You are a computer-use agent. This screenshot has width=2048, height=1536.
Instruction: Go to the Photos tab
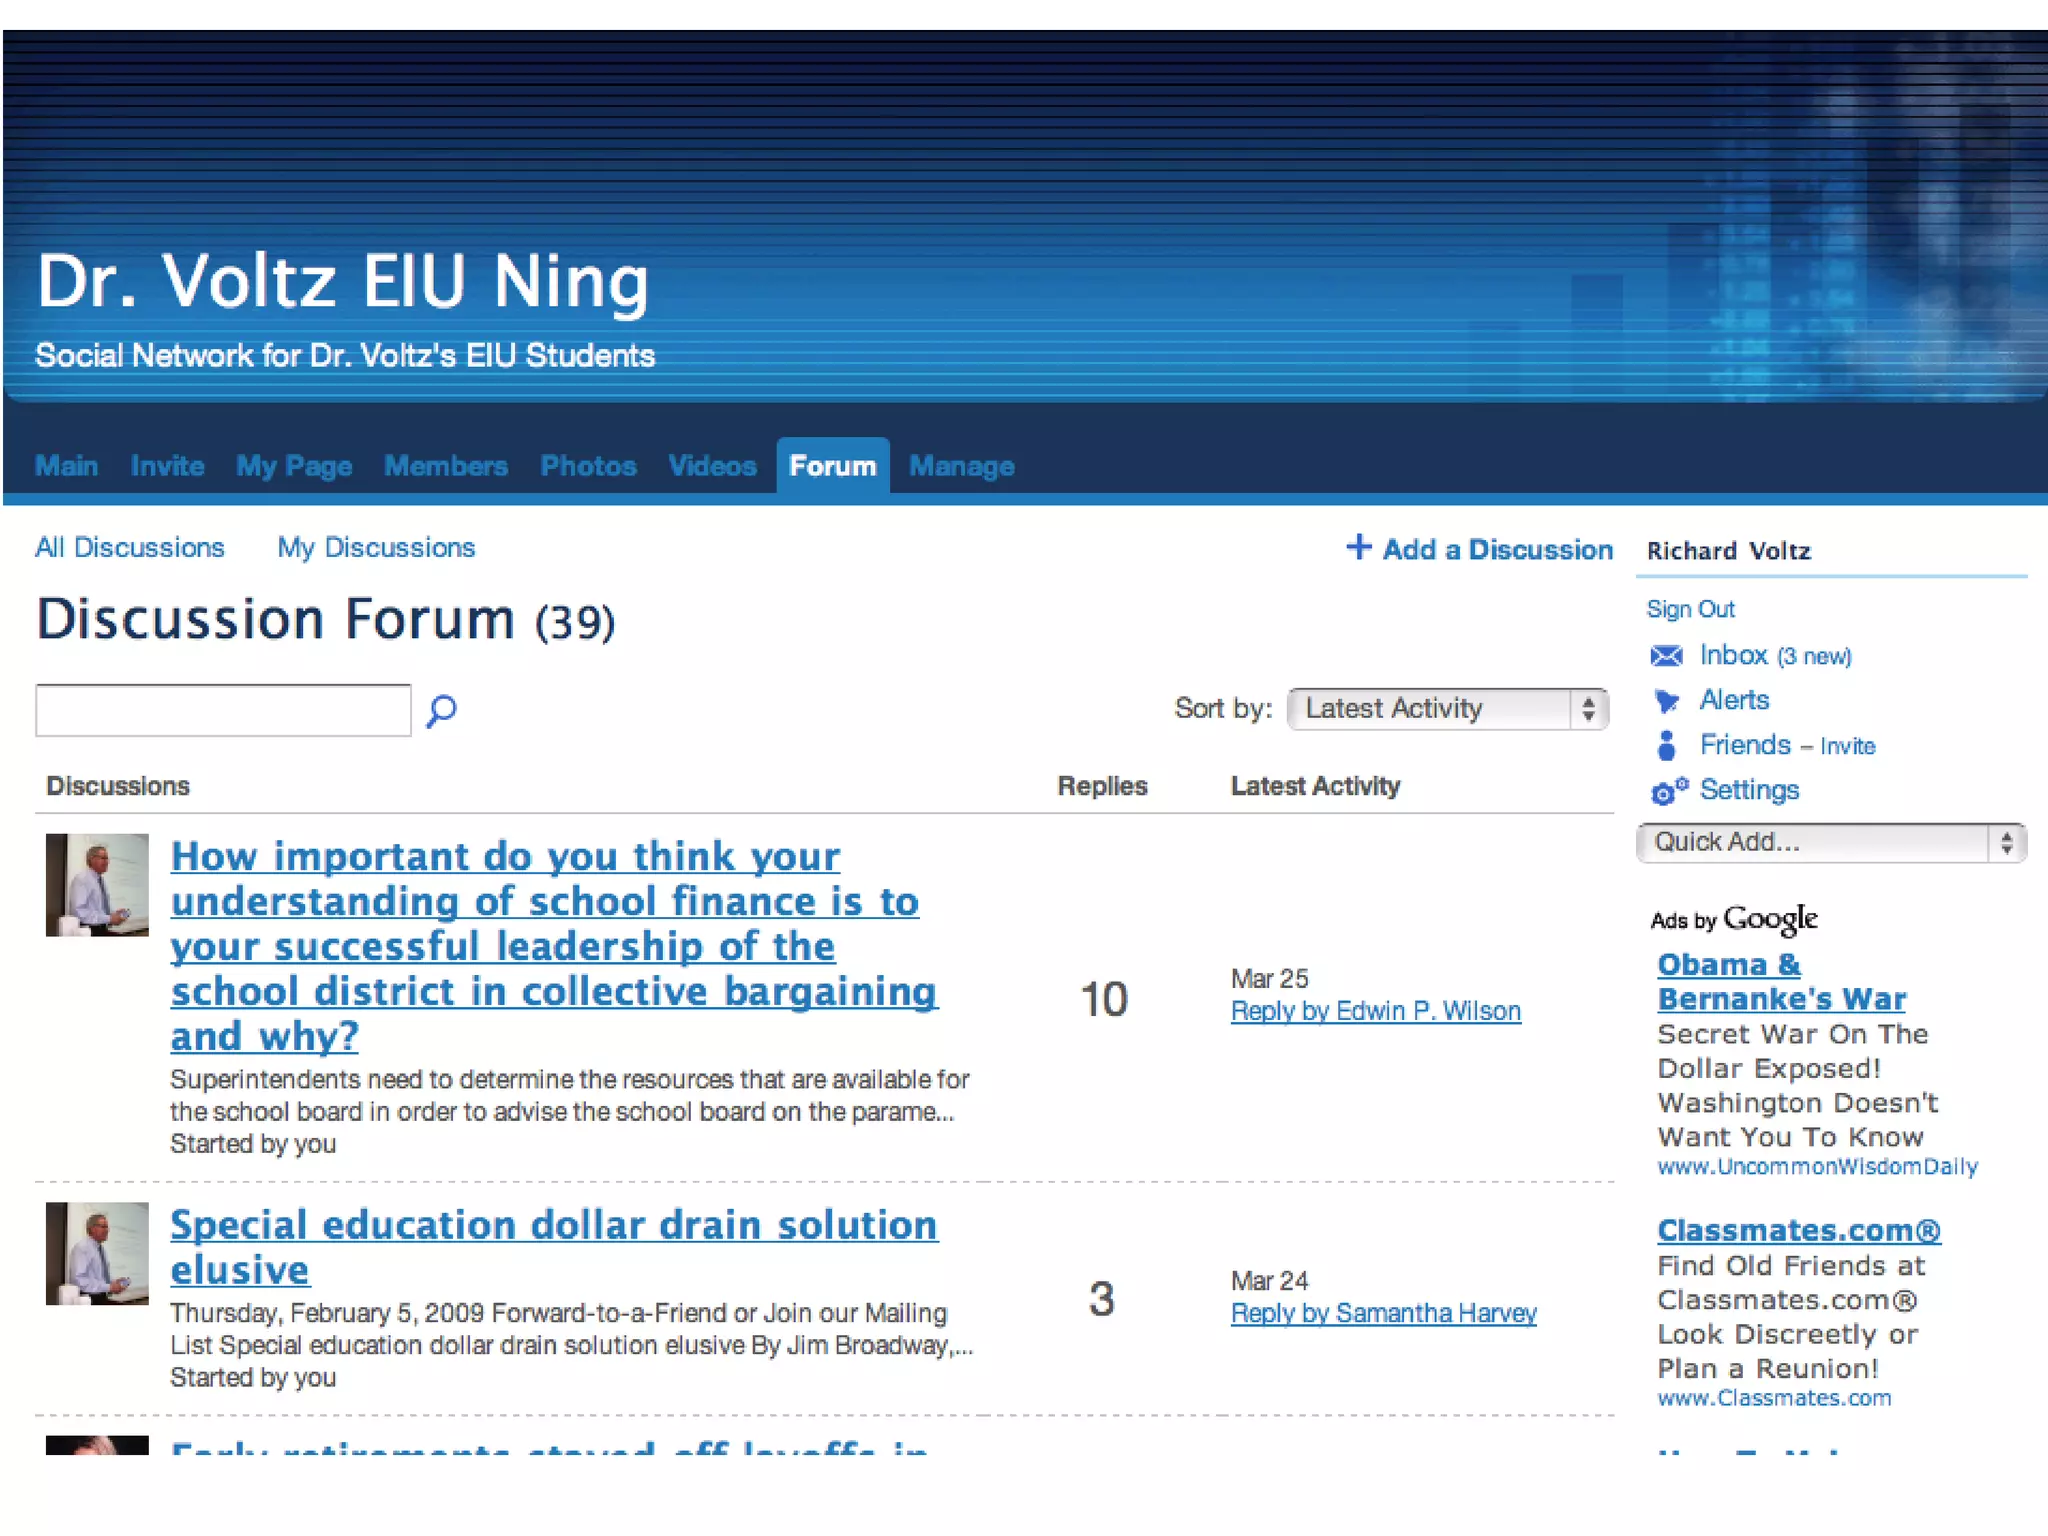(588, 466)
